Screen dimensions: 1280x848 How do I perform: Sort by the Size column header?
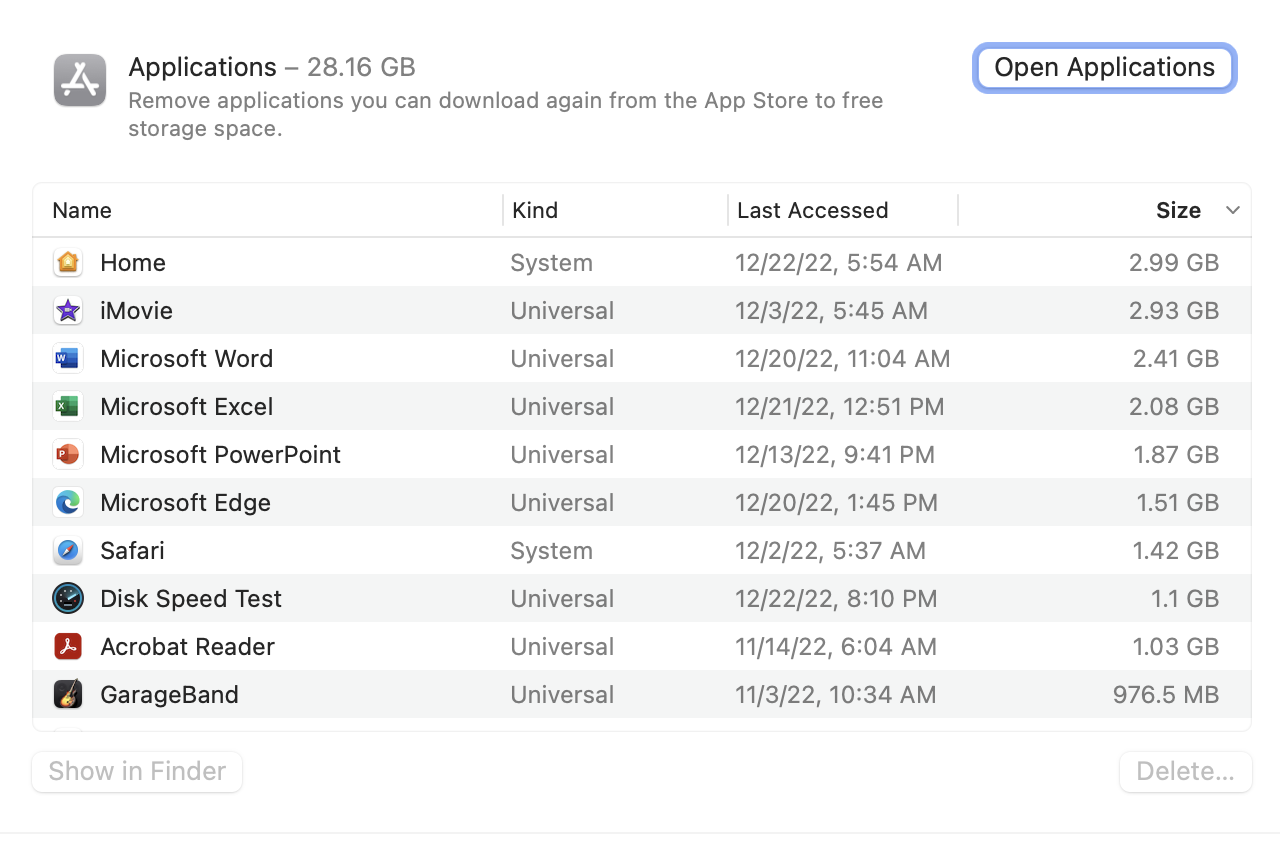[1178, 210]
